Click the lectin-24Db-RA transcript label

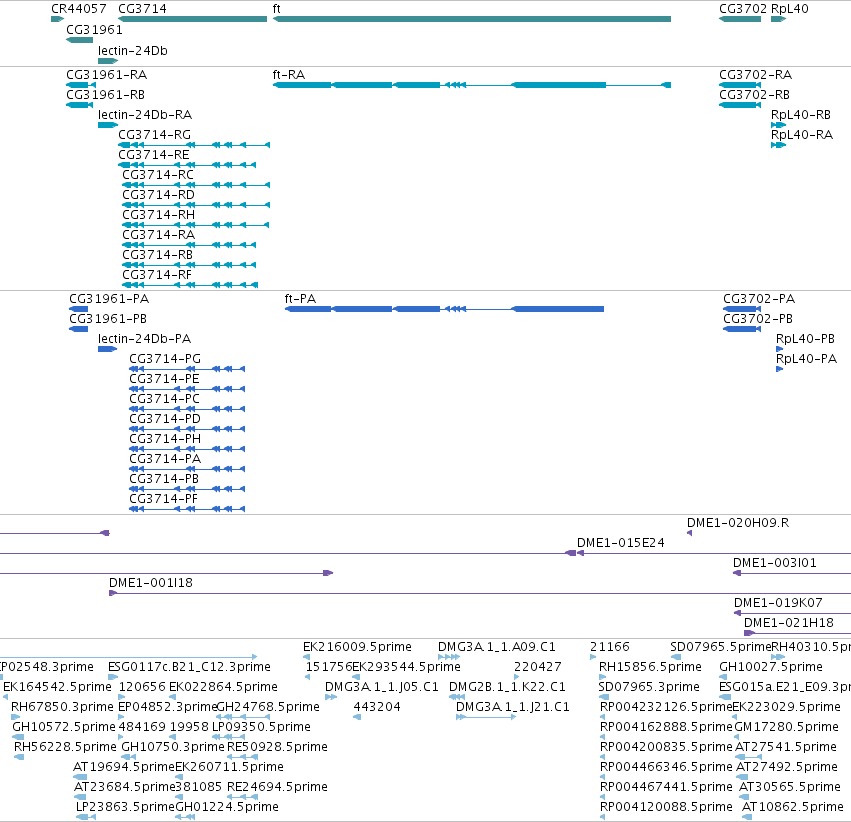[x=145, y=115]
